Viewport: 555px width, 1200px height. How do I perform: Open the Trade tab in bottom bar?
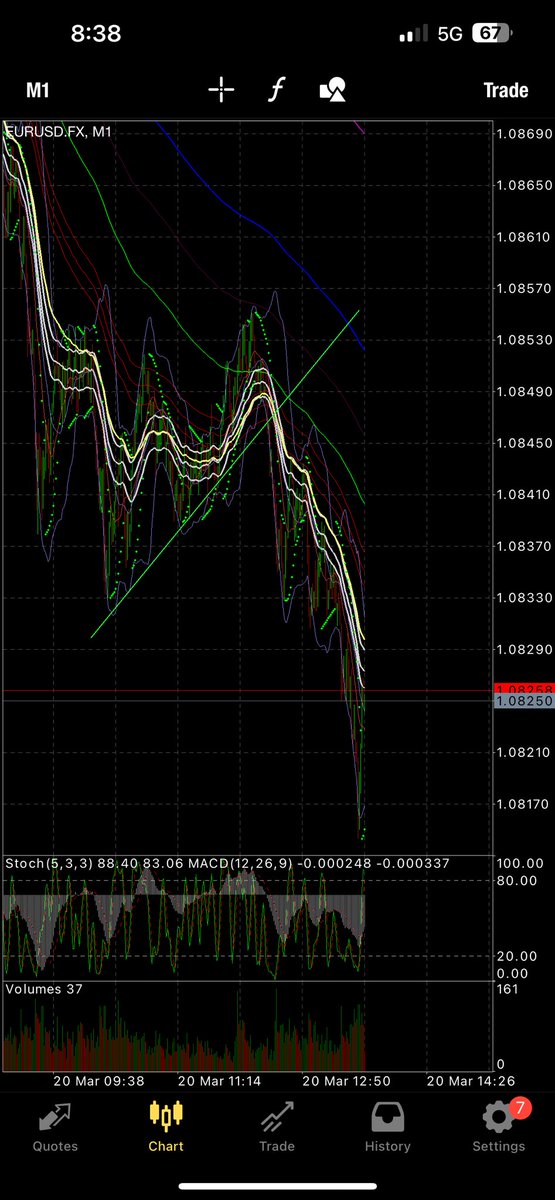coord(277,1125)
